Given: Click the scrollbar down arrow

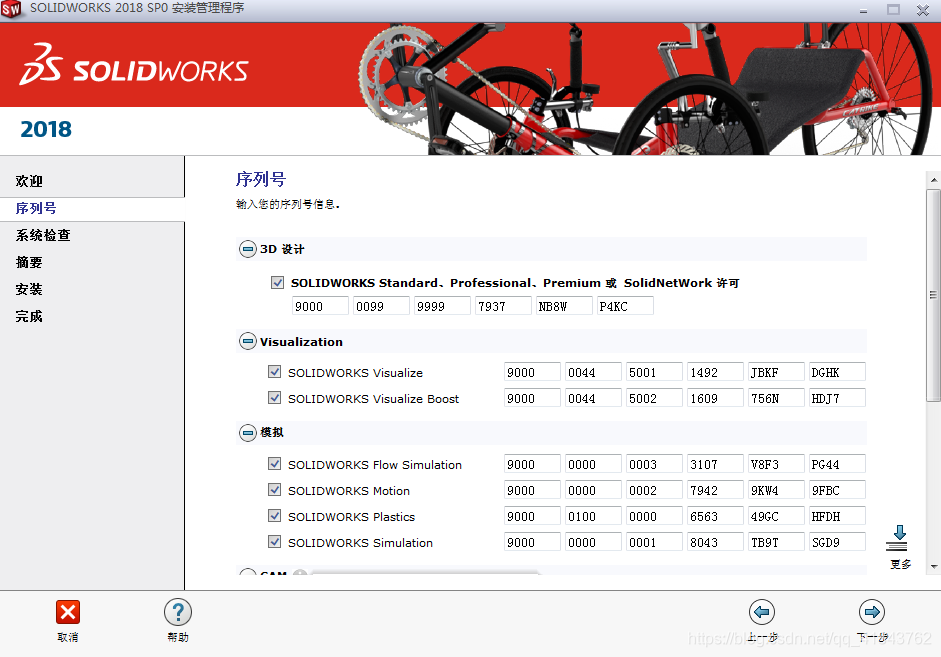Looking at the screenshot, I should [934, 566].
